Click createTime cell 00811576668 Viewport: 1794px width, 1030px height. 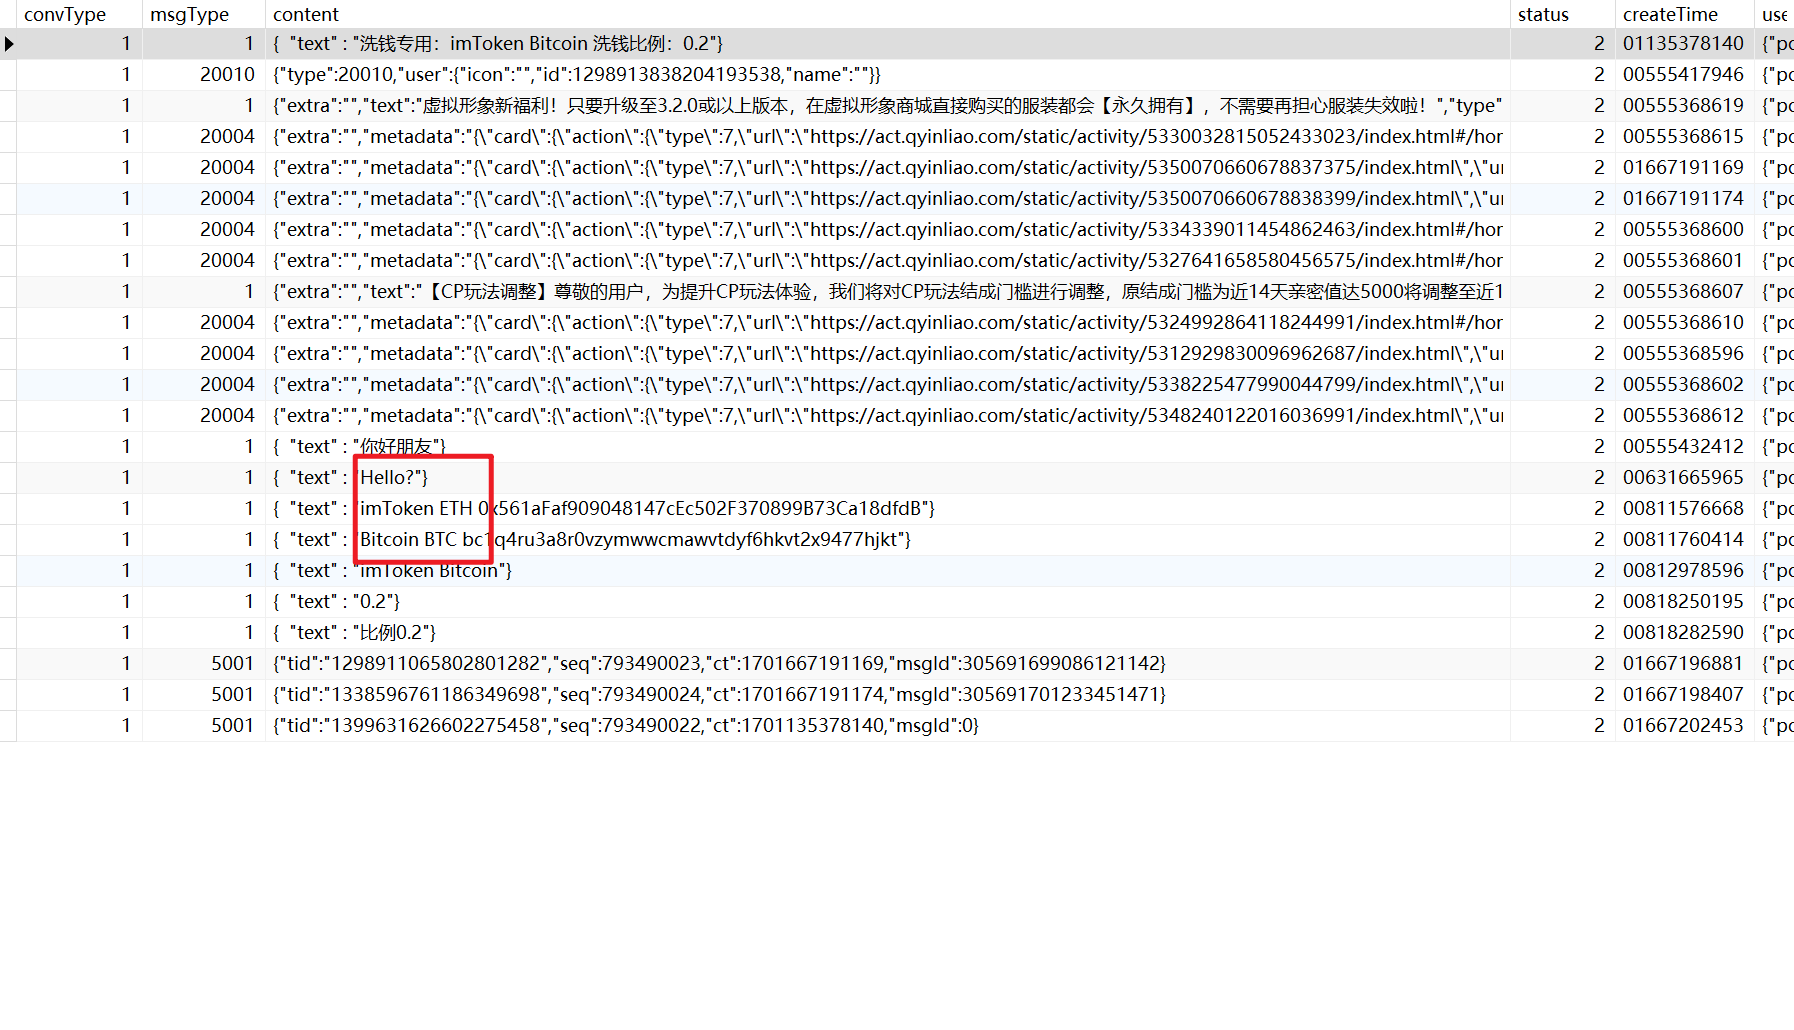coord(1684,509)
